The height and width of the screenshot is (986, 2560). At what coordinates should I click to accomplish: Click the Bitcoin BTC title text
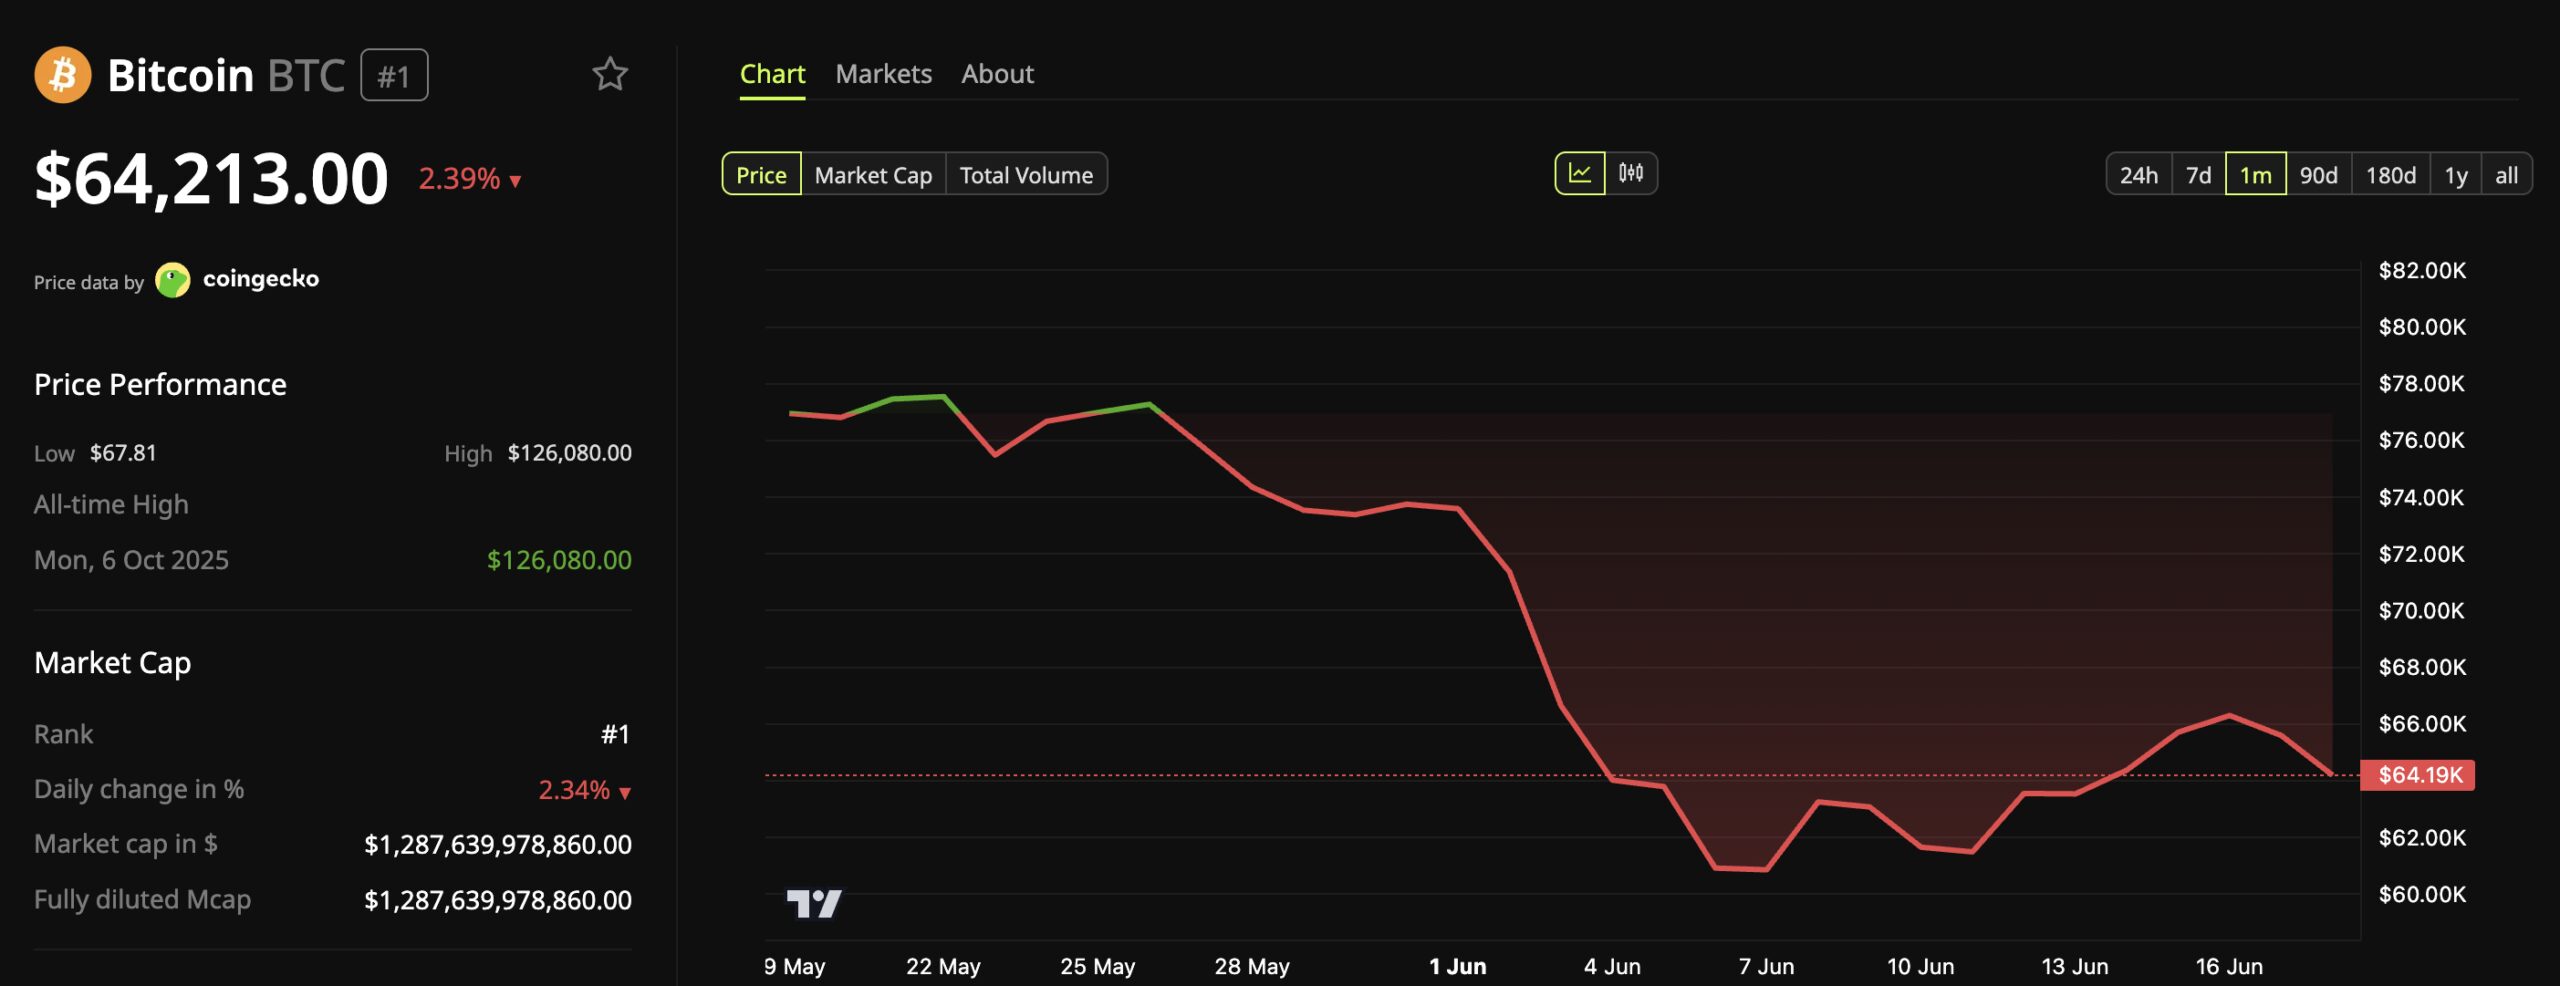click(x=226, y=75)
